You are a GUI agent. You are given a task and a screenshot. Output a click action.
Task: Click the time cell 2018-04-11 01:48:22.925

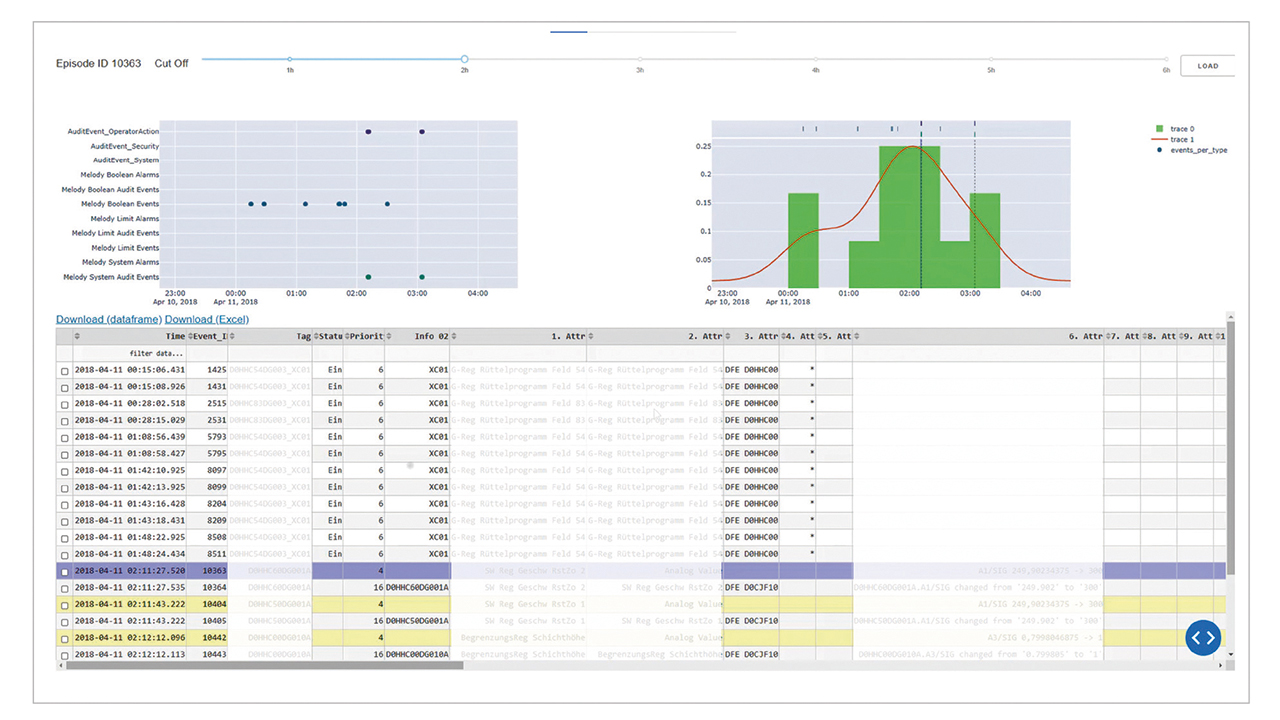click(130, 538)
